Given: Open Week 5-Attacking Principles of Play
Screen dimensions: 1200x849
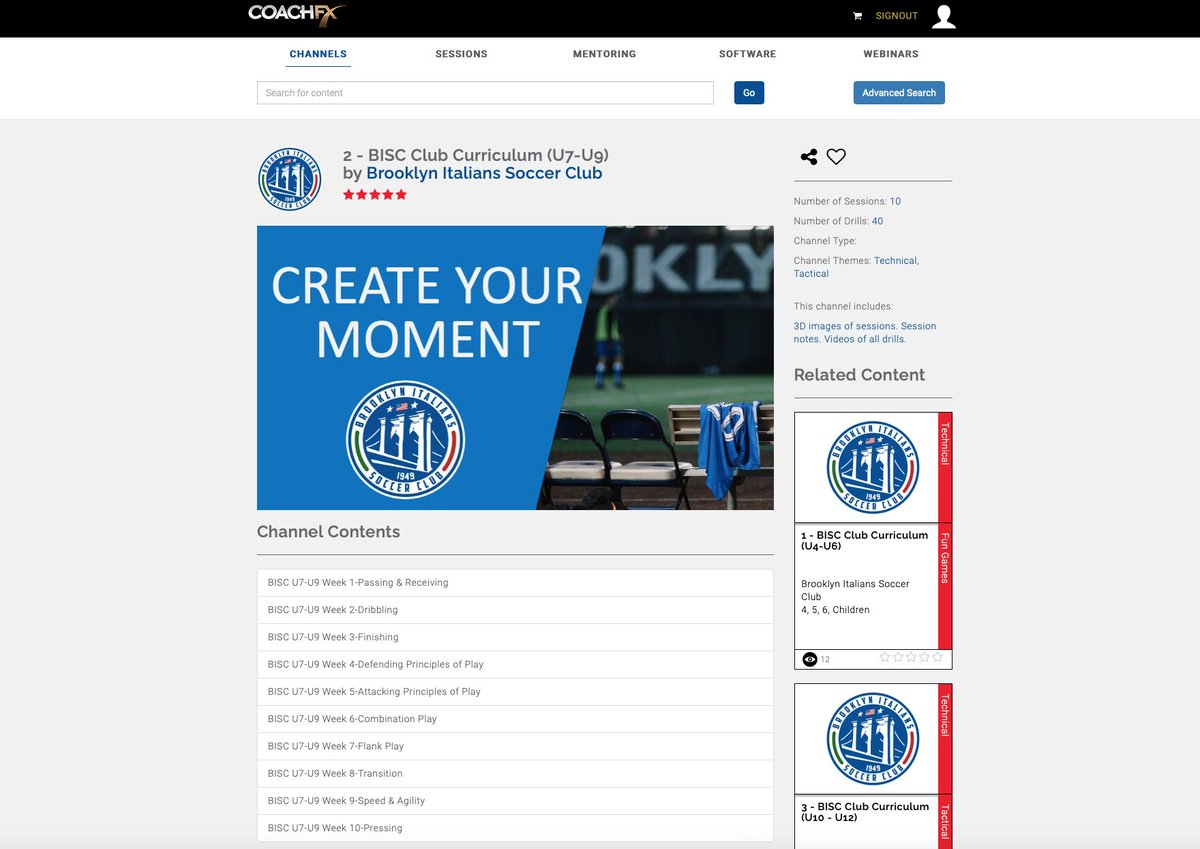Looking at the screenshot, I should 515,692.
